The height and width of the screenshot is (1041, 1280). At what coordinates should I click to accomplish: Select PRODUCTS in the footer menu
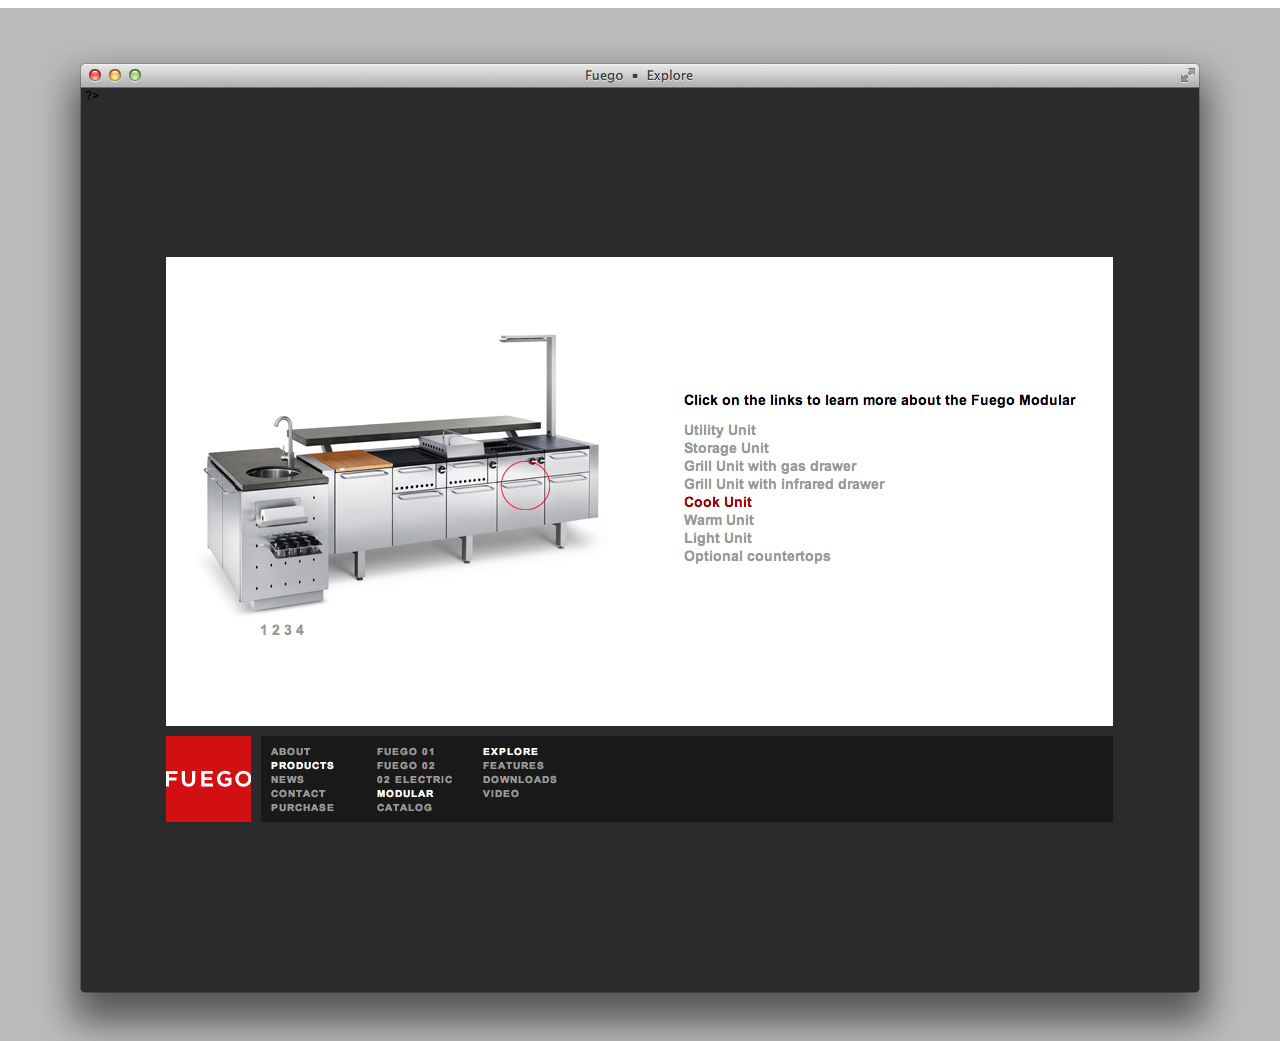[302, 765]
